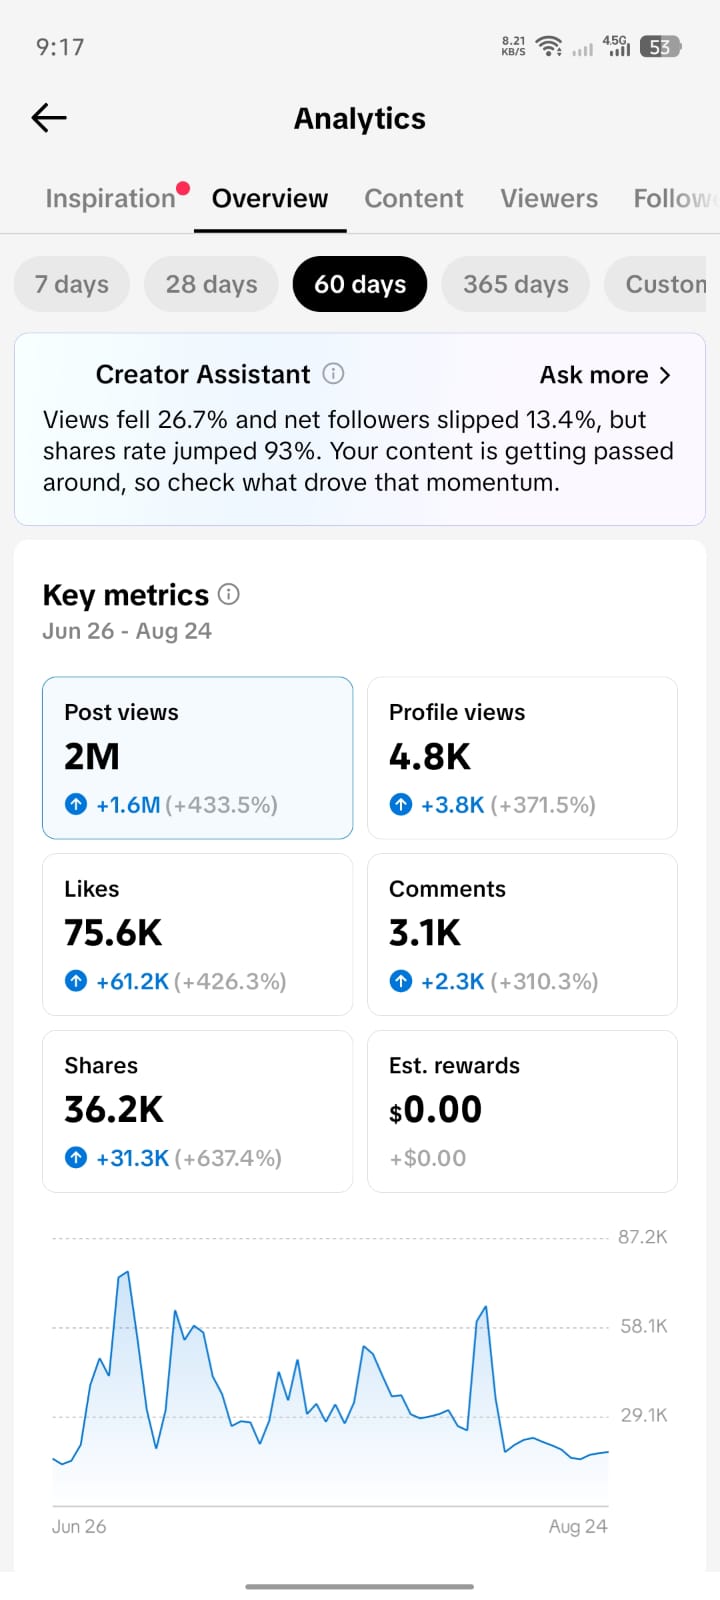Tap the Shares blue up-arrow icon
This screenshot has width=720, height=1600.
point(76,1158)
